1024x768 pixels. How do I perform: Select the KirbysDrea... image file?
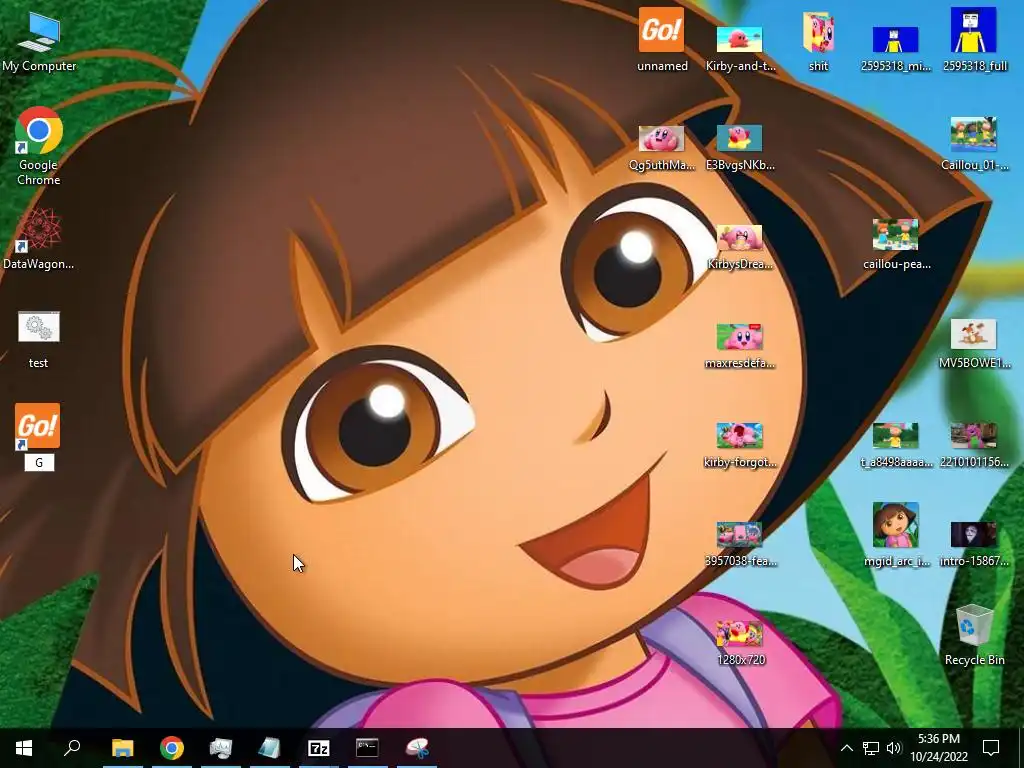[740, 247]
